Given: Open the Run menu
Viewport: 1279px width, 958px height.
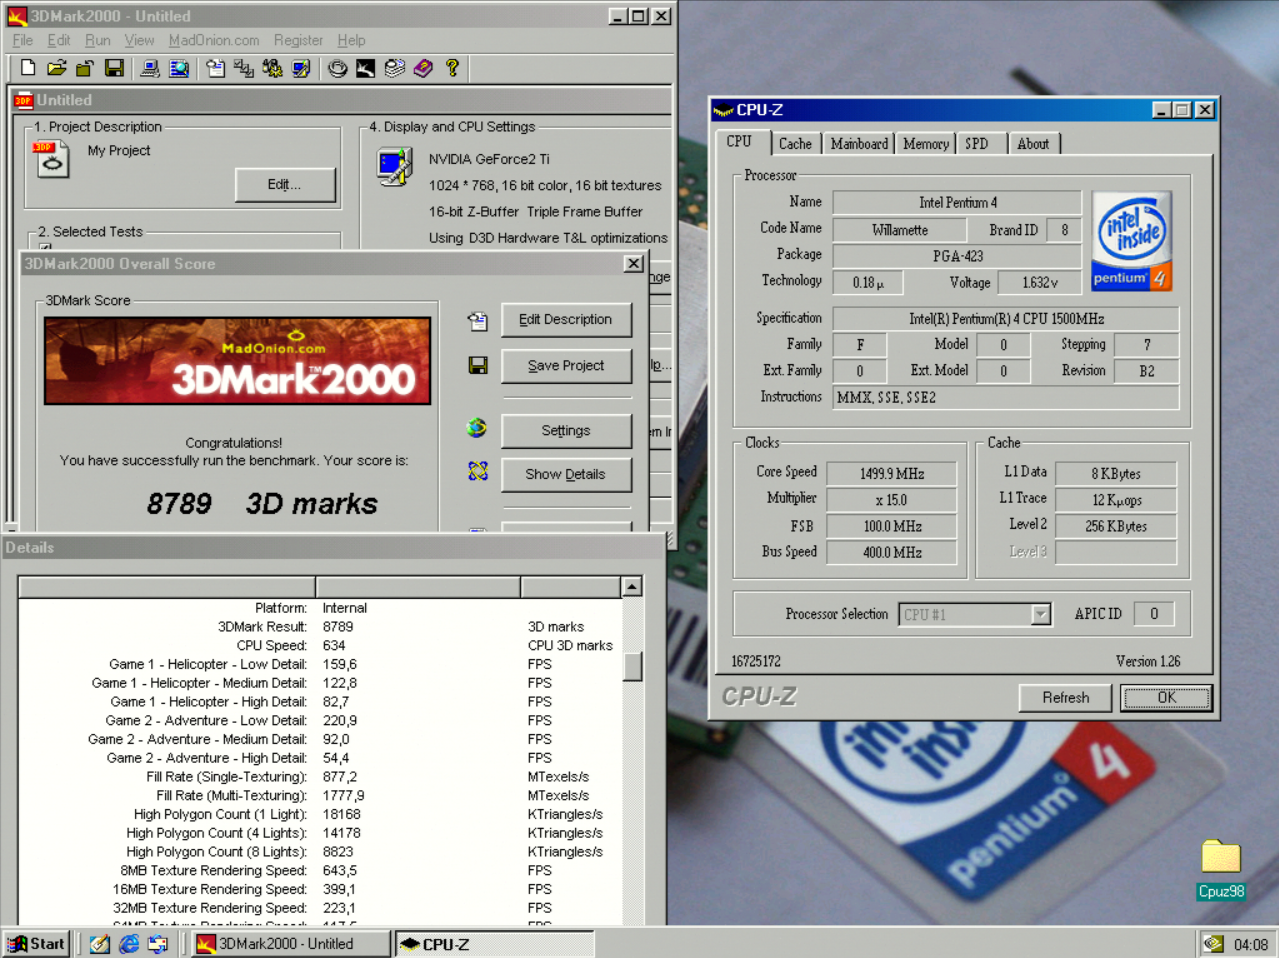Looking at the screenshot, I should tap(98, 40).
